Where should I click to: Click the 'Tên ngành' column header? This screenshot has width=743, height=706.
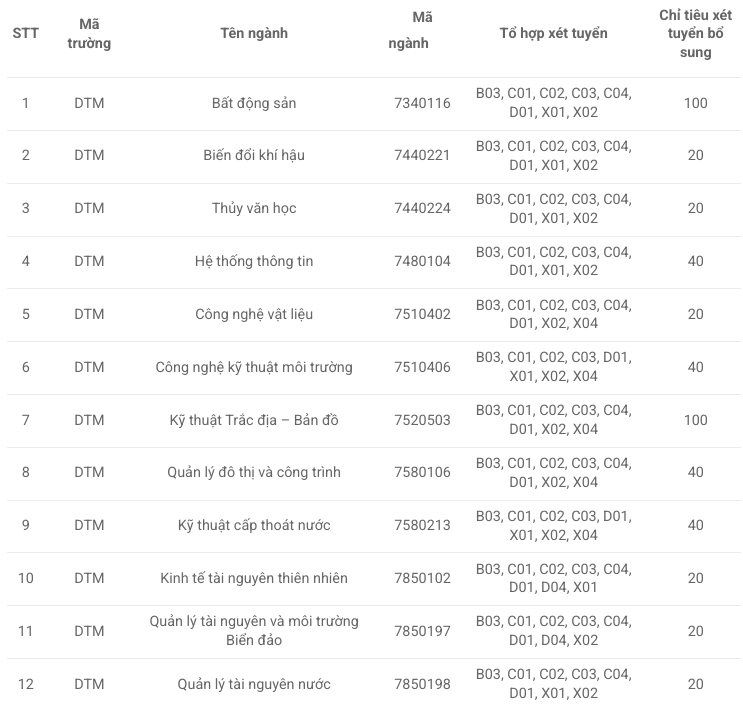(x=254, y=33)
